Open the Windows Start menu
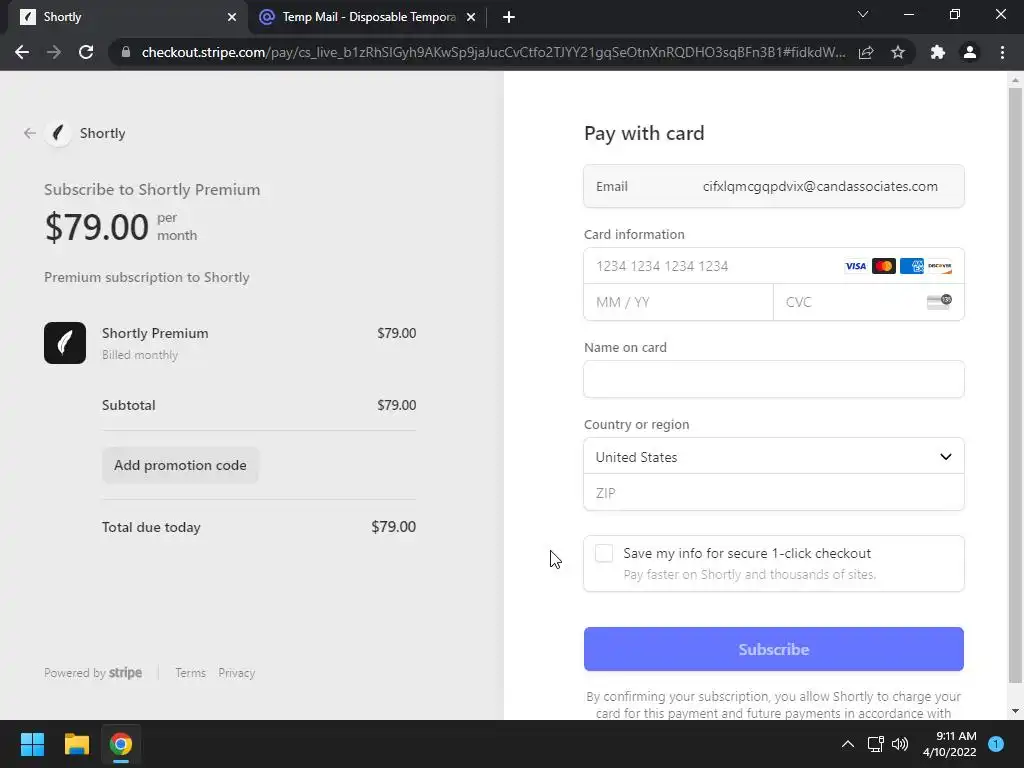Viewport: 1024px width, 768px height. click(32, 744)
